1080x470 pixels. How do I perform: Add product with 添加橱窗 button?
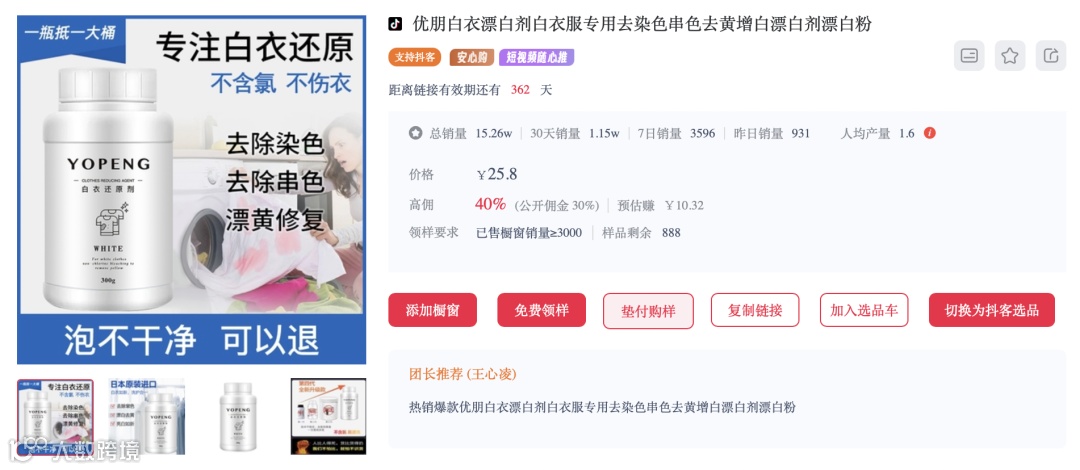coord(433,310)
